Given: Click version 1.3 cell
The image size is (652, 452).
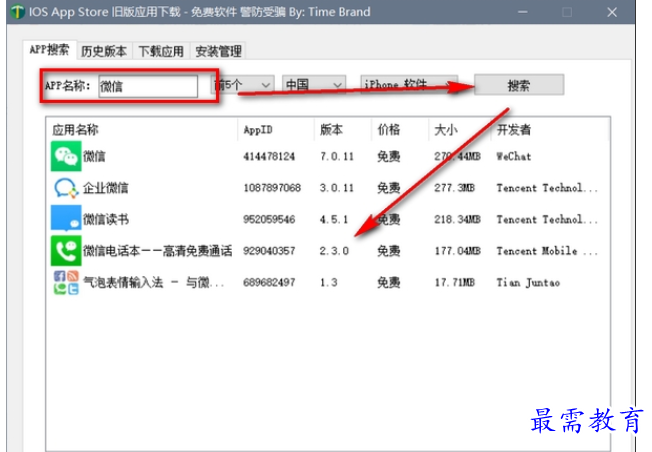Looking at the screenshot, I should (328, 282).
